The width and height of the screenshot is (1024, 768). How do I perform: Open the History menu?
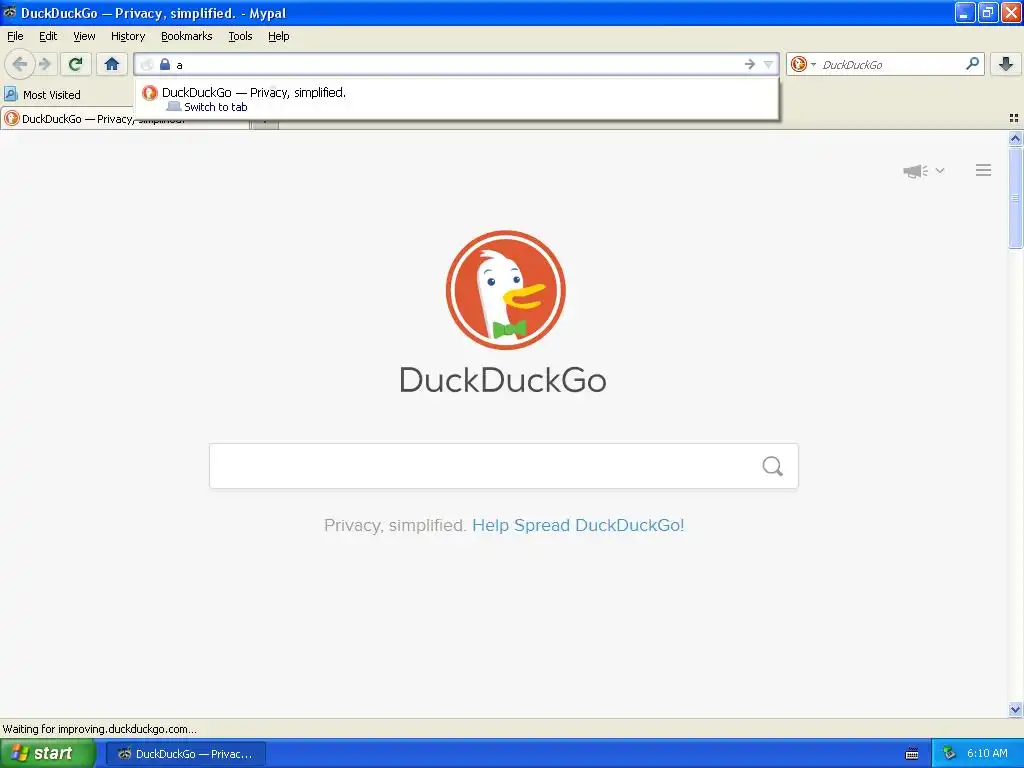tap(128, 36)
